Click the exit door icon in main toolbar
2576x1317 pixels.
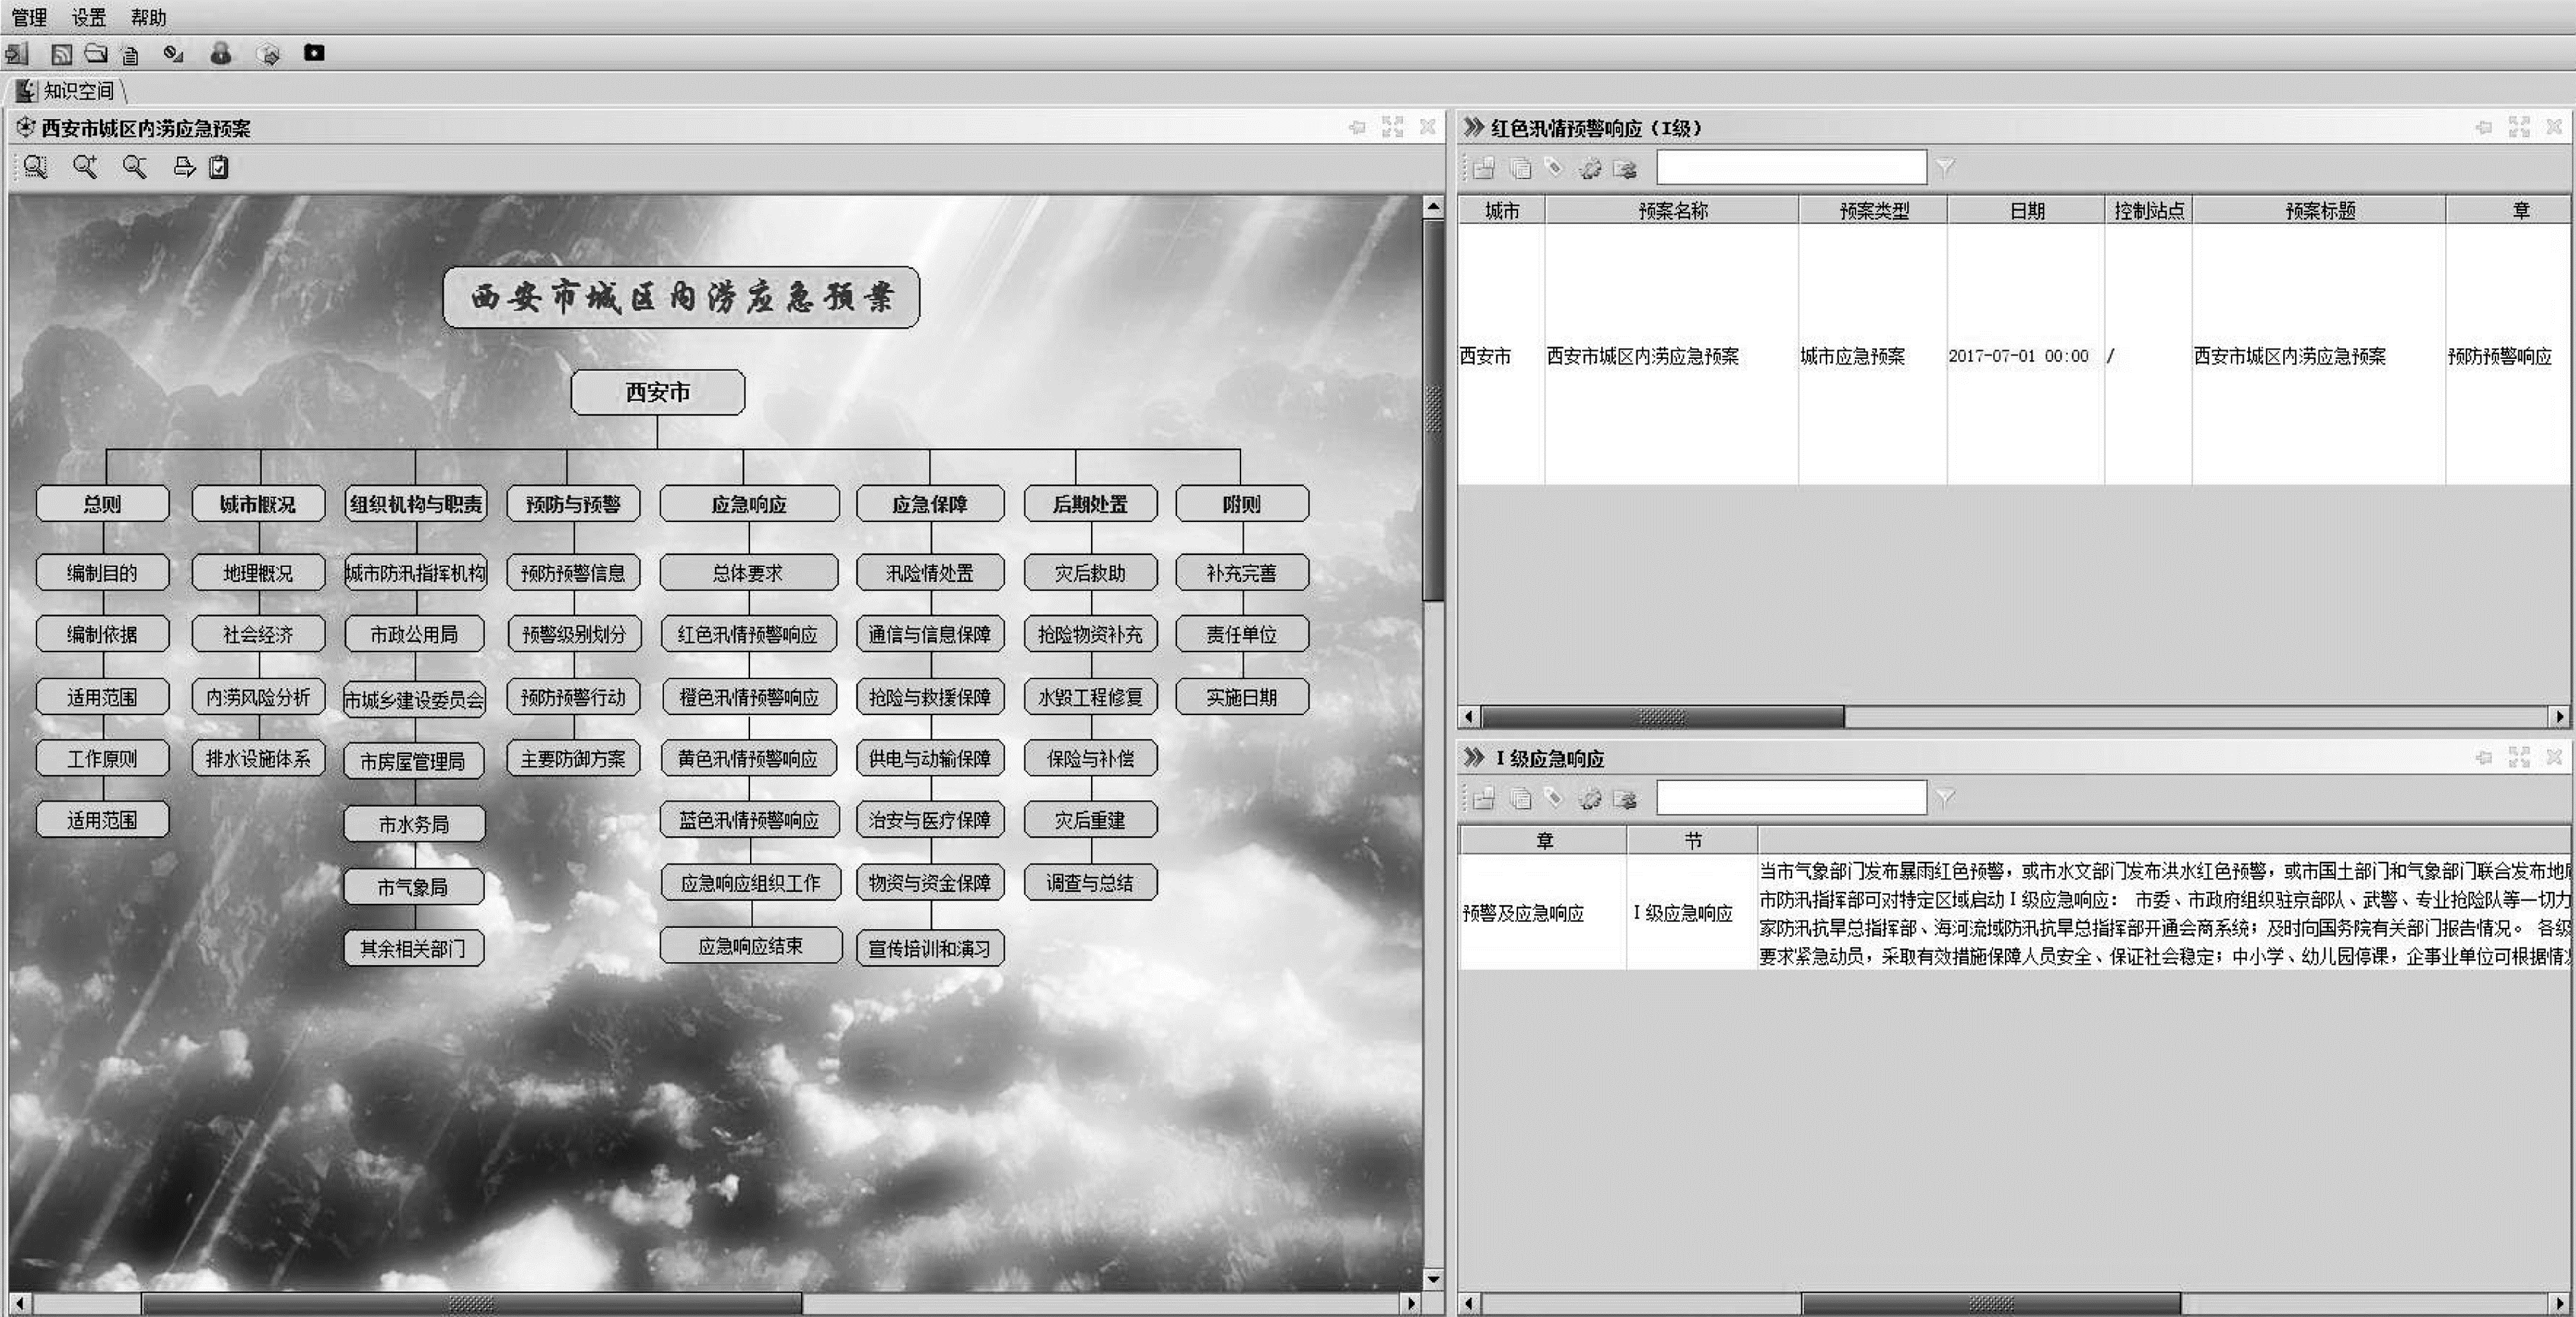coord(16,54)
